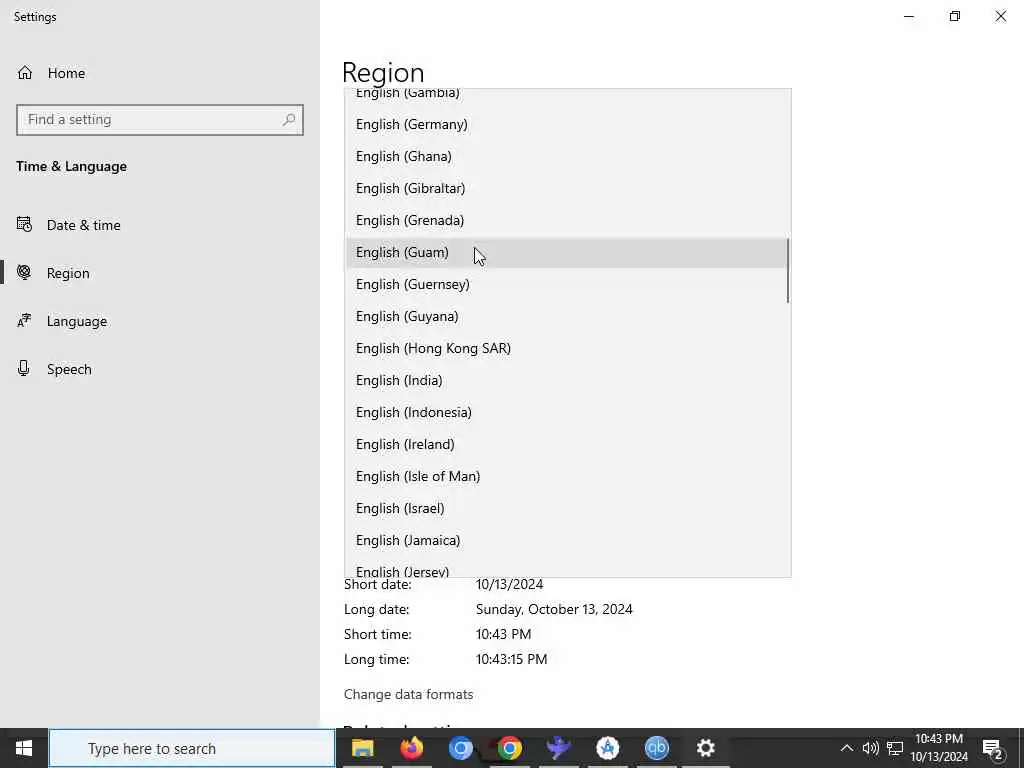Select English (Israel) format
Image resolution: width=1024 pixels, height=768 pixels.
pyautogui.click(x=567, y=508)
